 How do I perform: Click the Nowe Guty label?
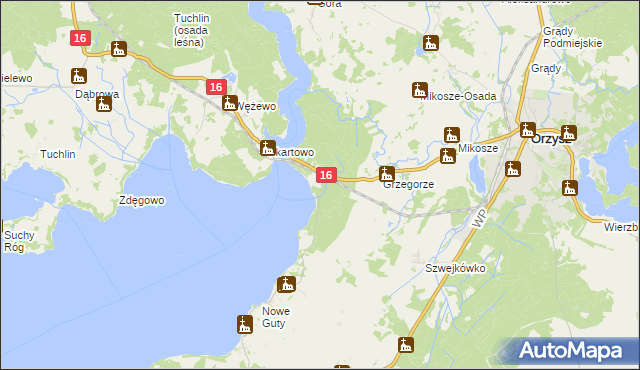tap(276, 317)
